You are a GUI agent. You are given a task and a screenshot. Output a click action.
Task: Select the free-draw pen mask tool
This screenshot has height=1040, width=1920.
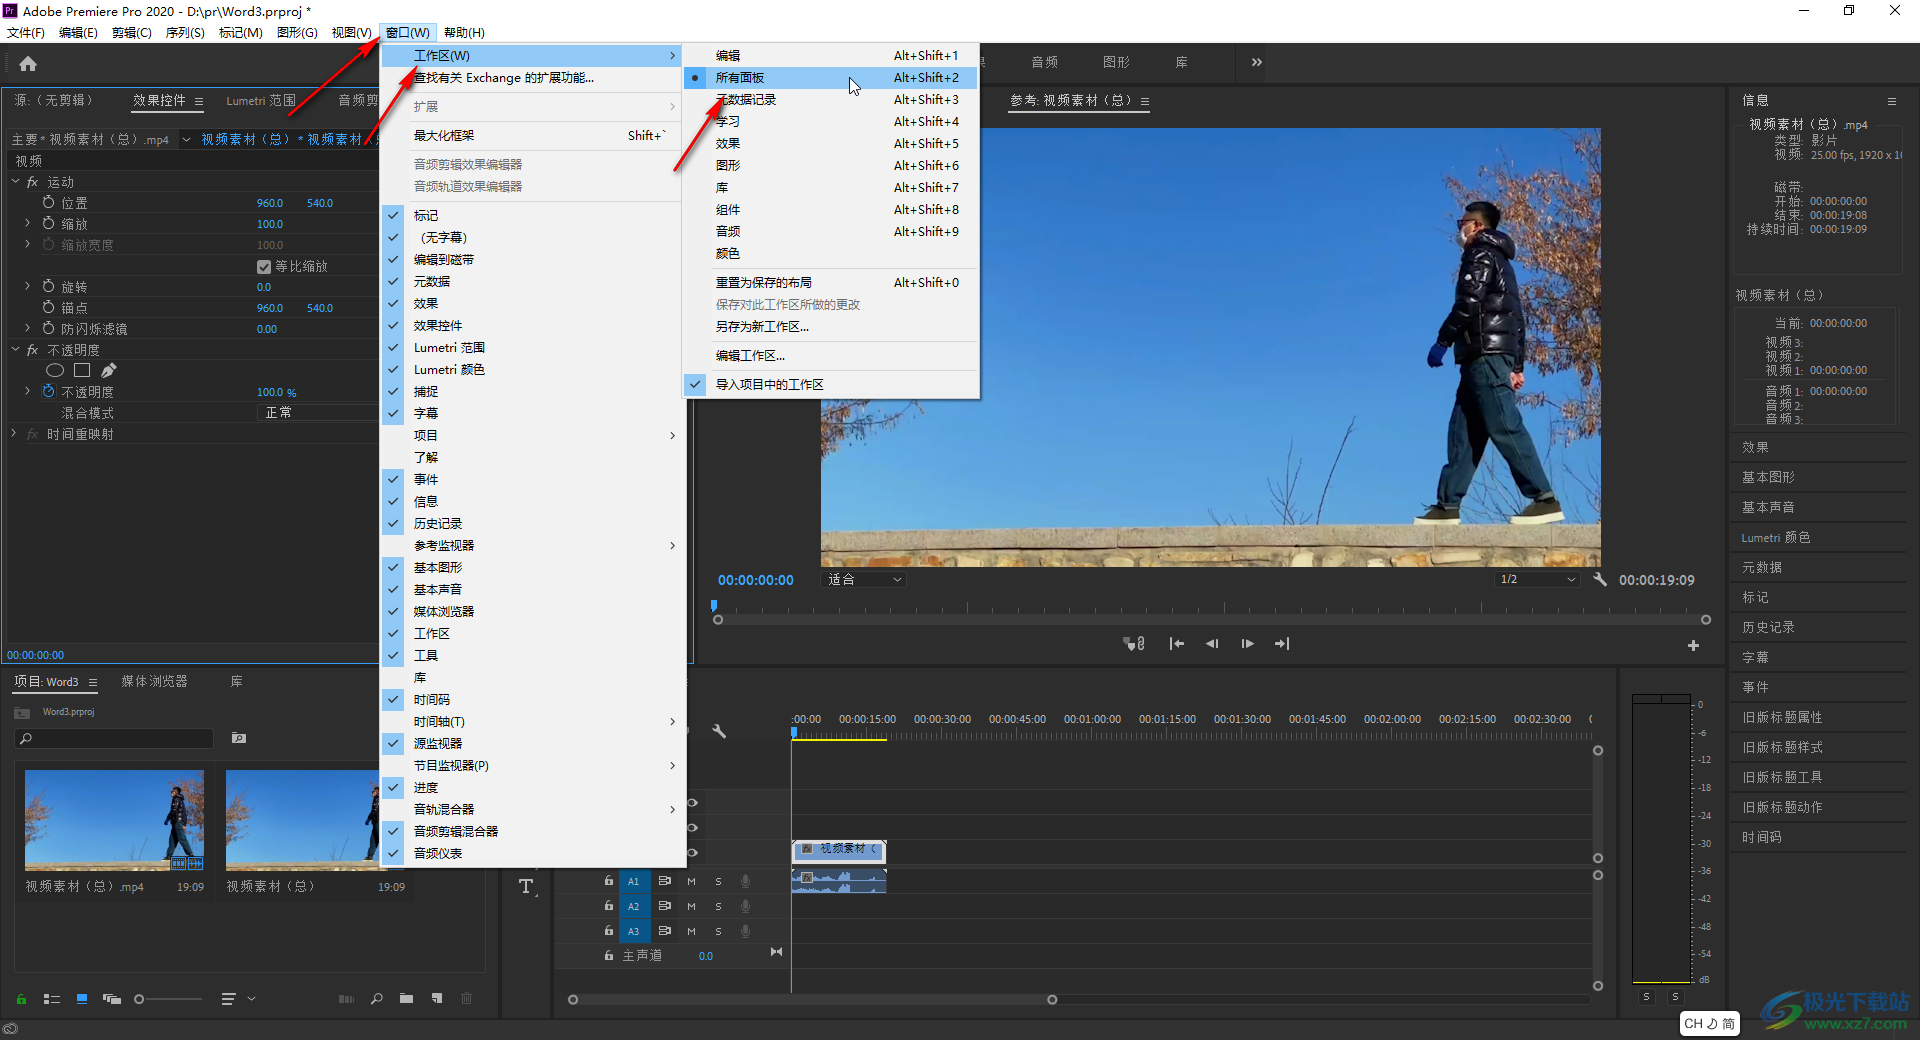[109, 370]
